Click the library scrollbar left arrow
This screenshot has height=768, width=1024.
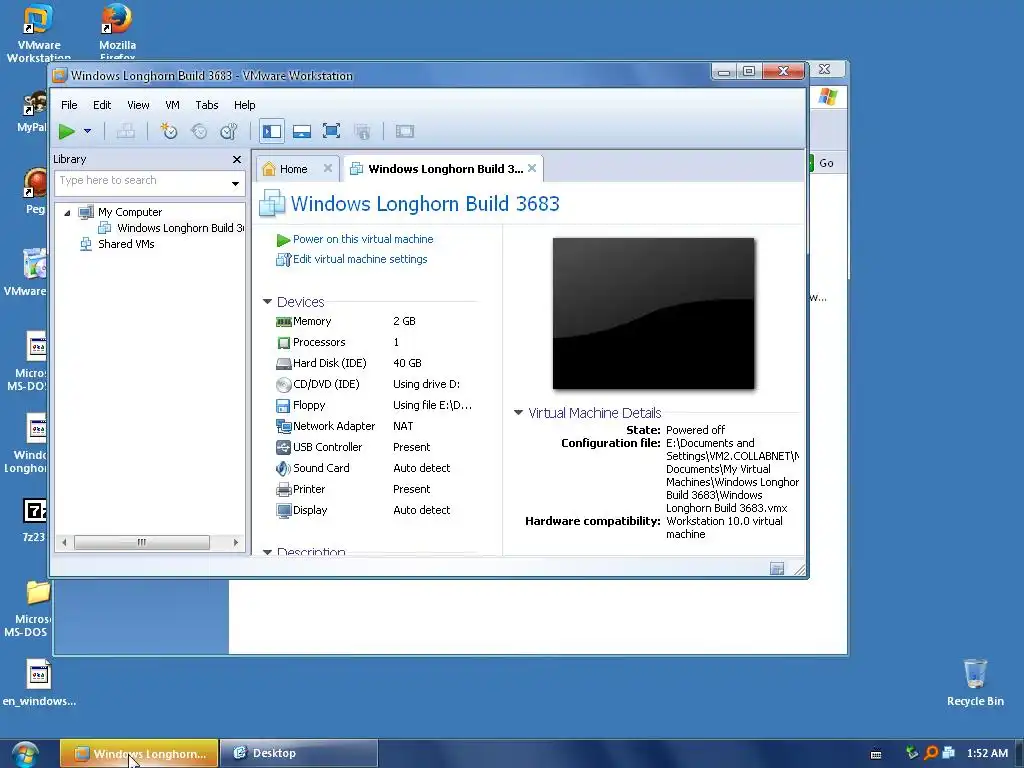pyautogui.click(x=64, y=542)
